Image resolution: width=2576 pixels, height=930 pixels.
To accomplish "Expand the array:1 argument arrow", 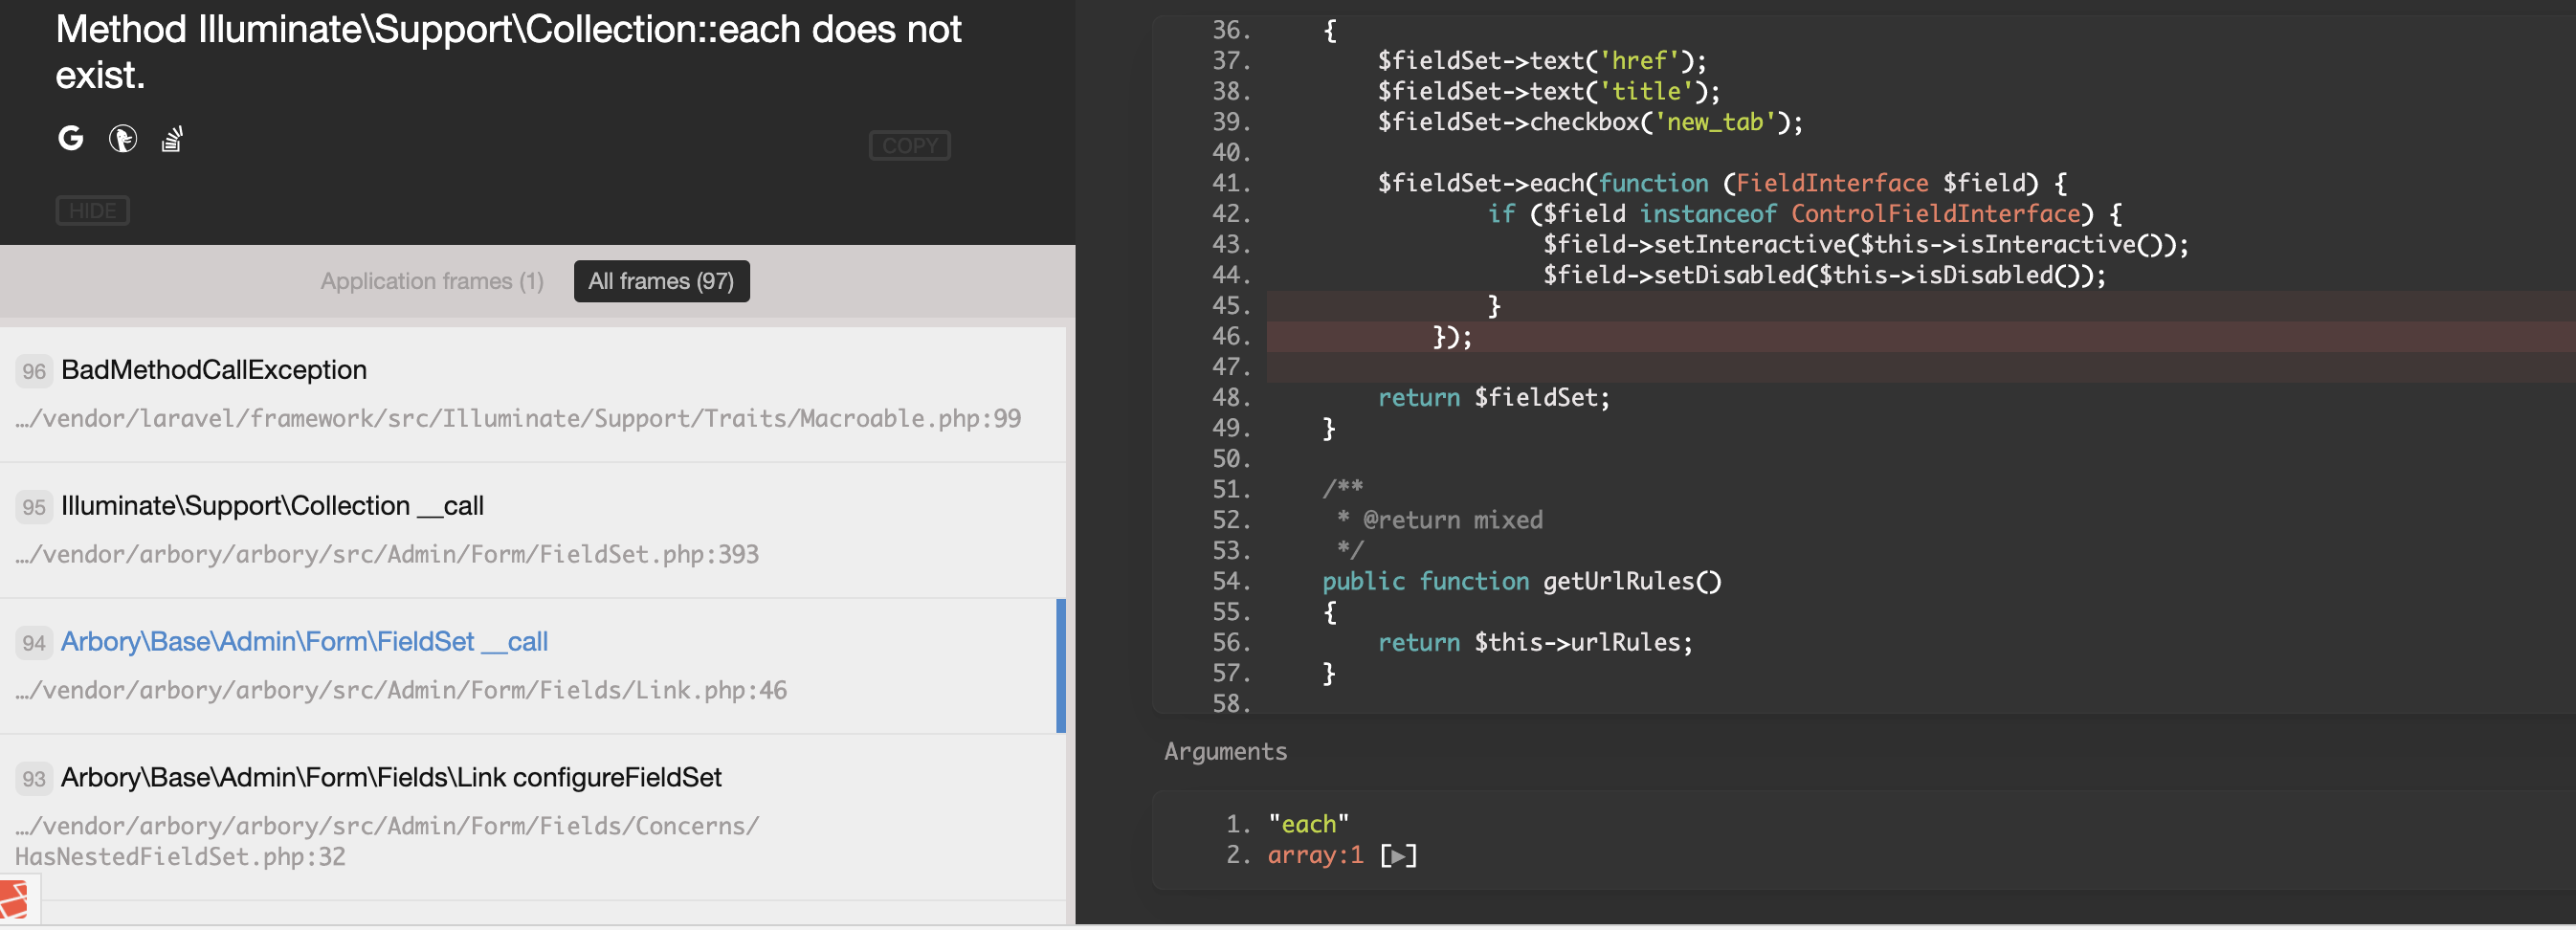I will [x=1398, y=855].
